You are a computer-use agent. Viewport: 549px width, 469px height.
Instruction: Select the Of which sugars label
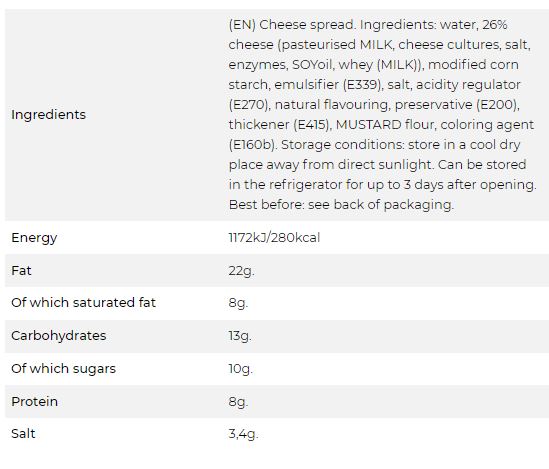click(x=63, y=369)
